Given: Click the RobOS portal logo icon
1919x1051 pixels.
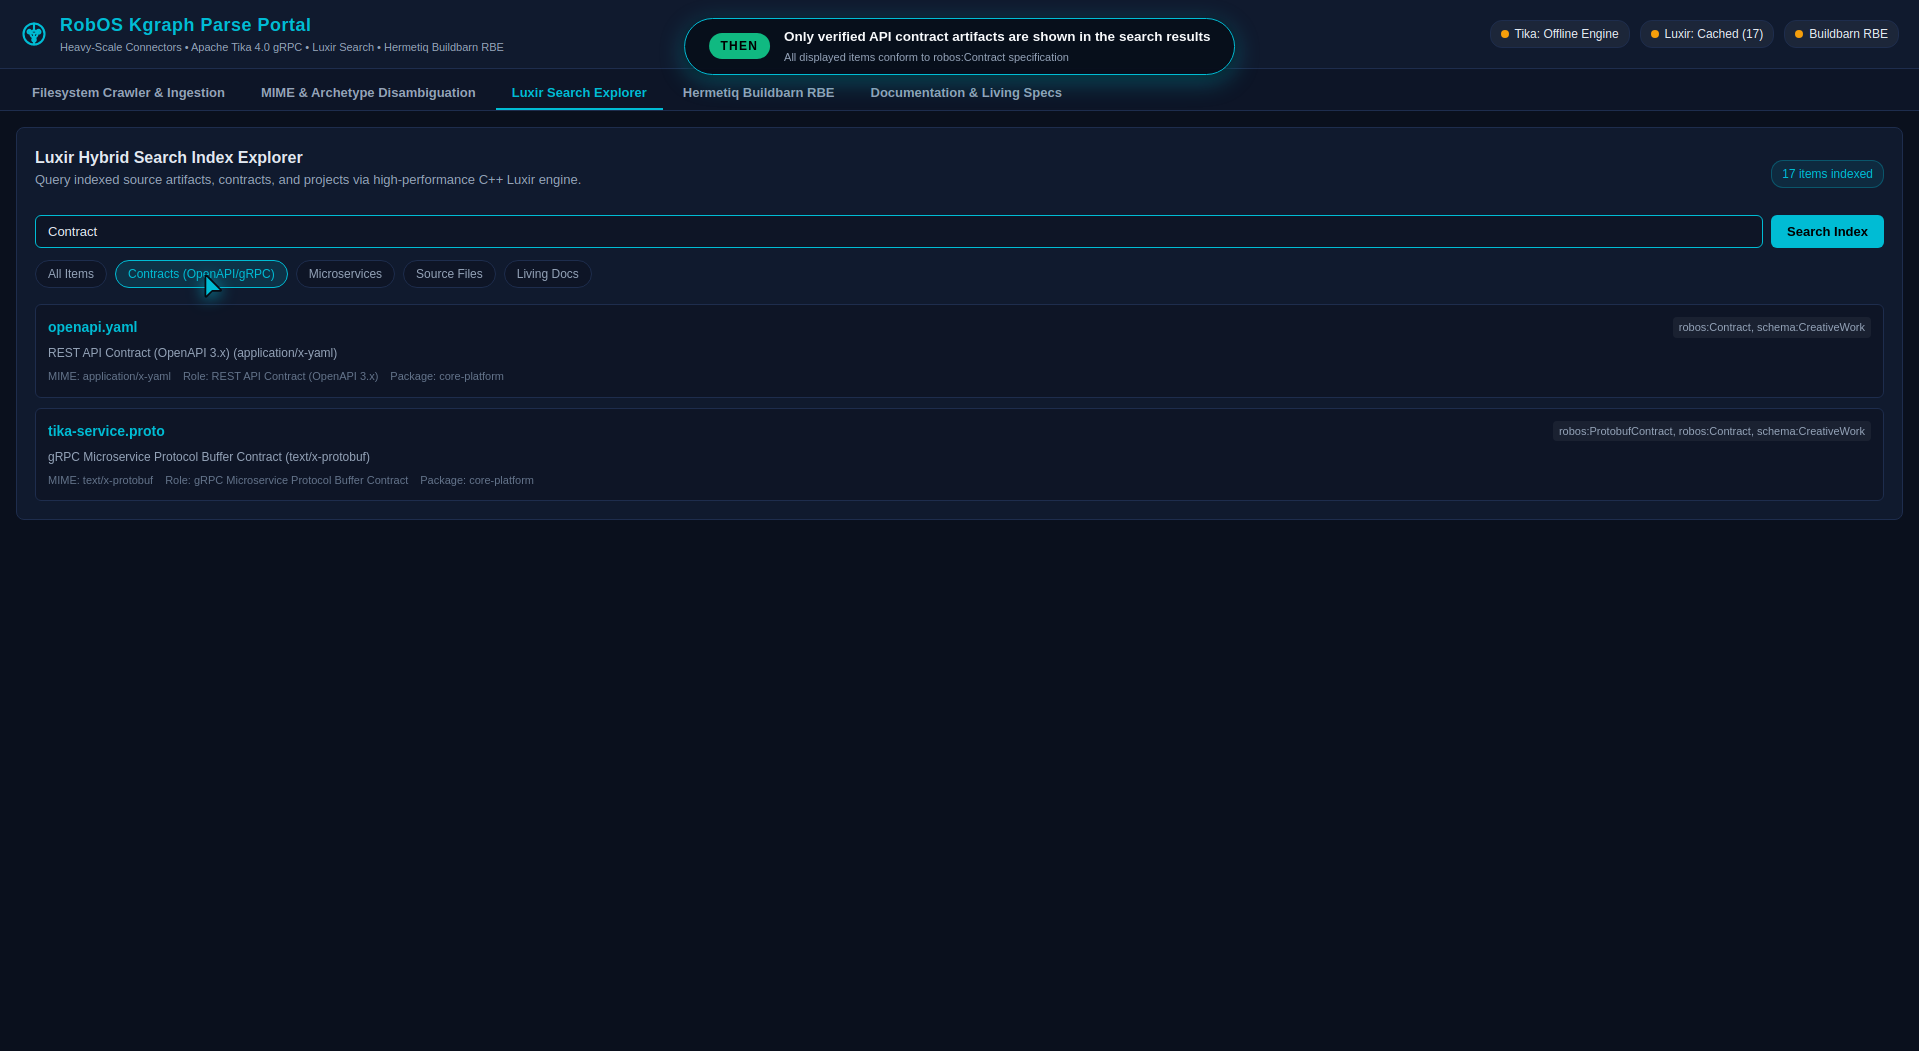Looking at the screenshot, I should (x=34, y=34).
